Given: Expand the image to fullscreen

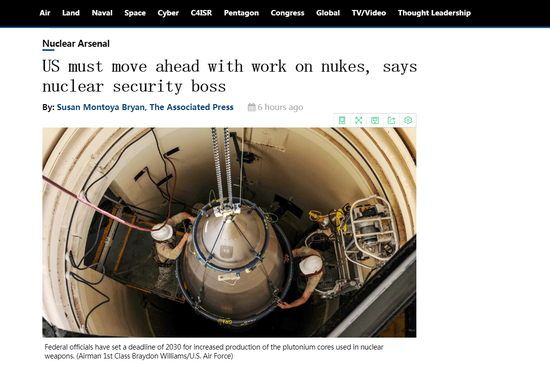Looking at the screenshot, I should (x=358, y=120).
